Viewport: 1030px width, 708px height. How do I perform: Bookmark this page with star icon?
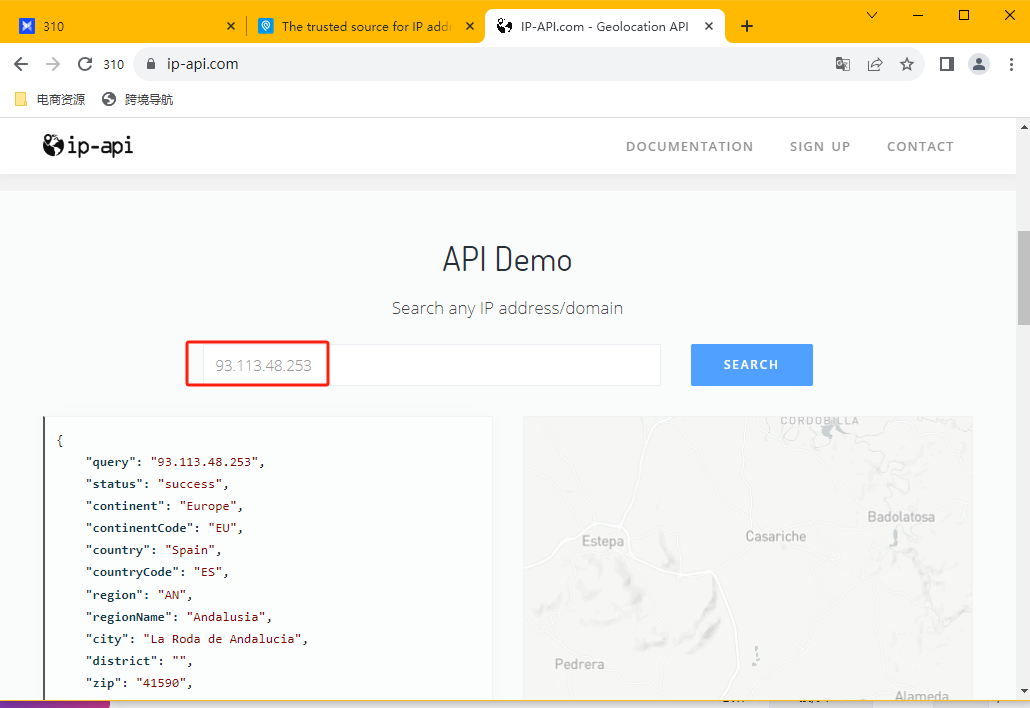[907, 64]
